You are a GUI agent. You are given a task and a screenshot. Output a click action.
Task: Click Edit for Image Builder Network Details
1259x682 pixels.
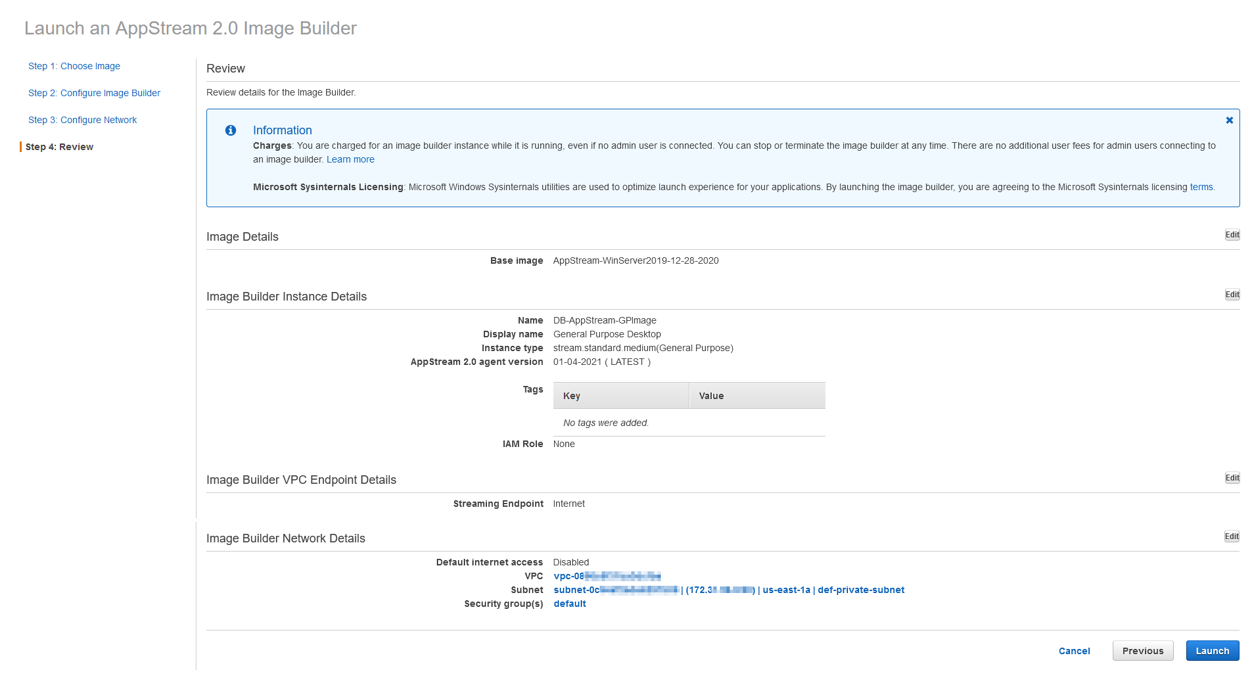click(x=1231, y=536)
